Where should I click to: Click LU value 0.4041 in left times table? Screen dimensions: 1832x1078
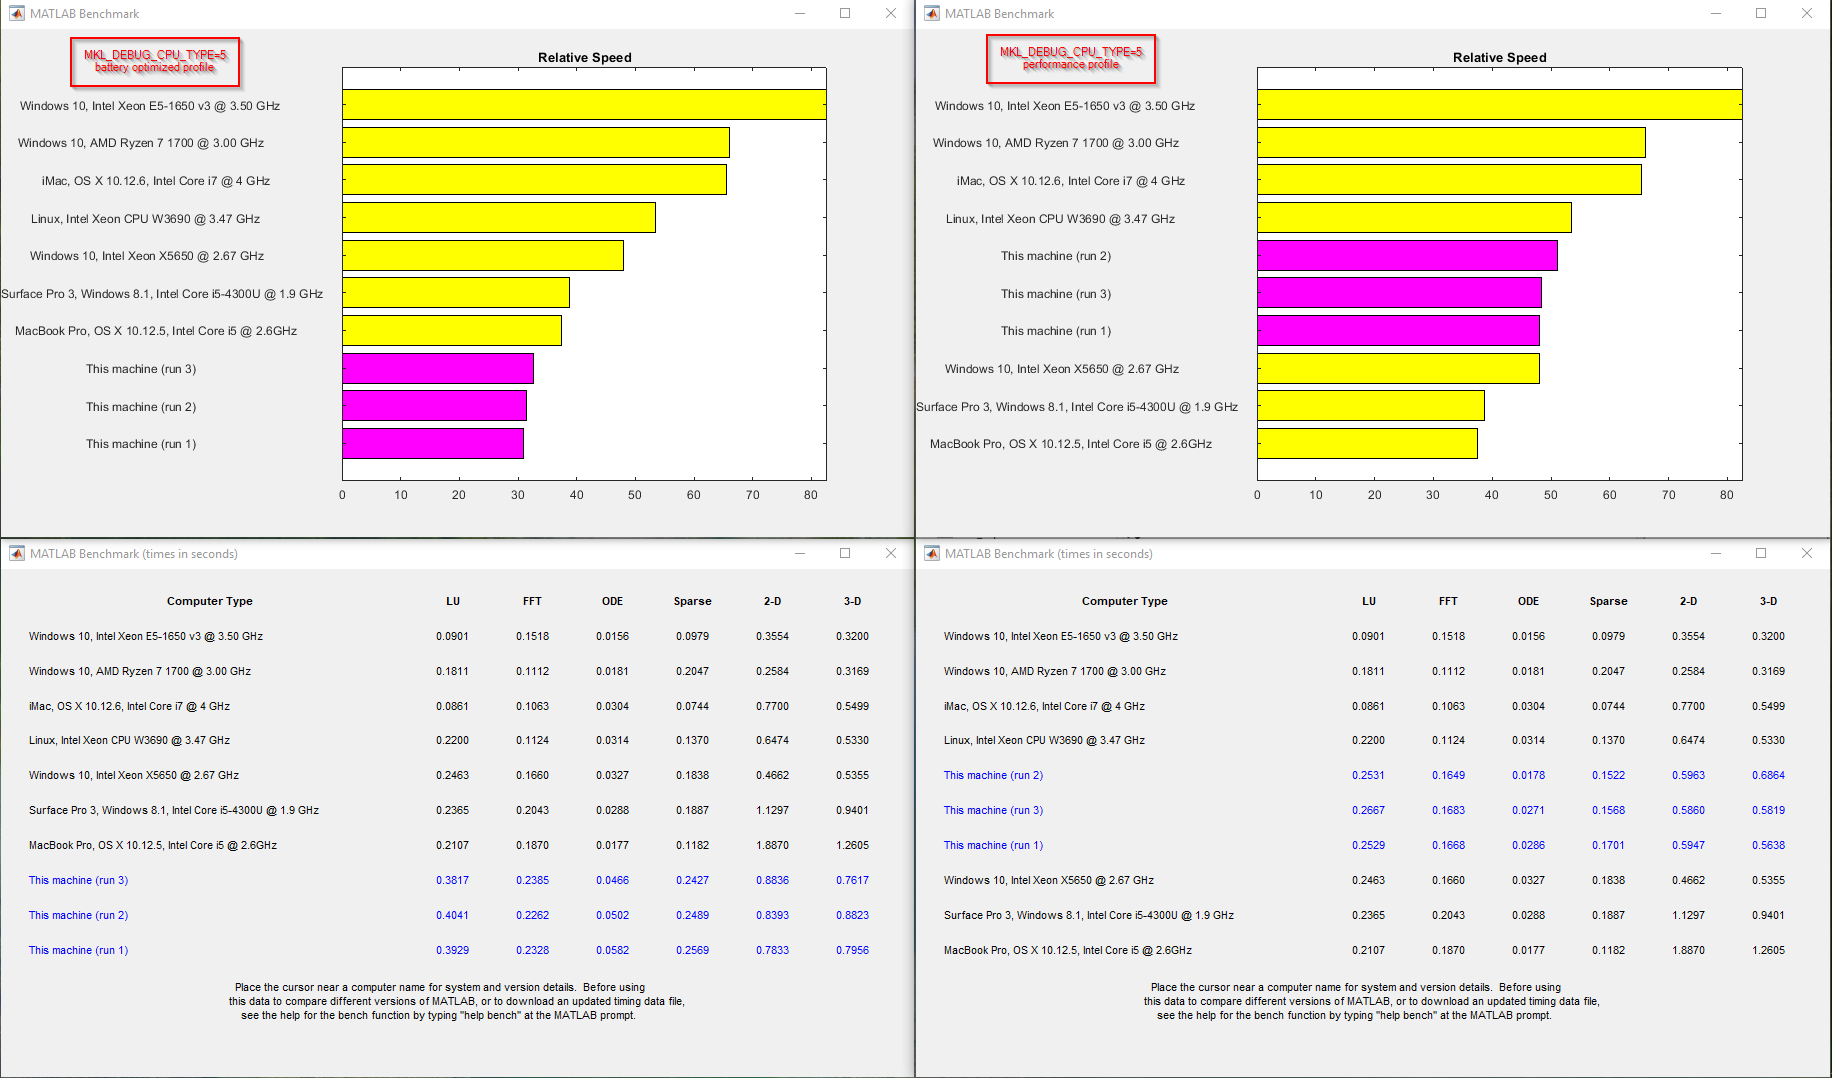452,915
